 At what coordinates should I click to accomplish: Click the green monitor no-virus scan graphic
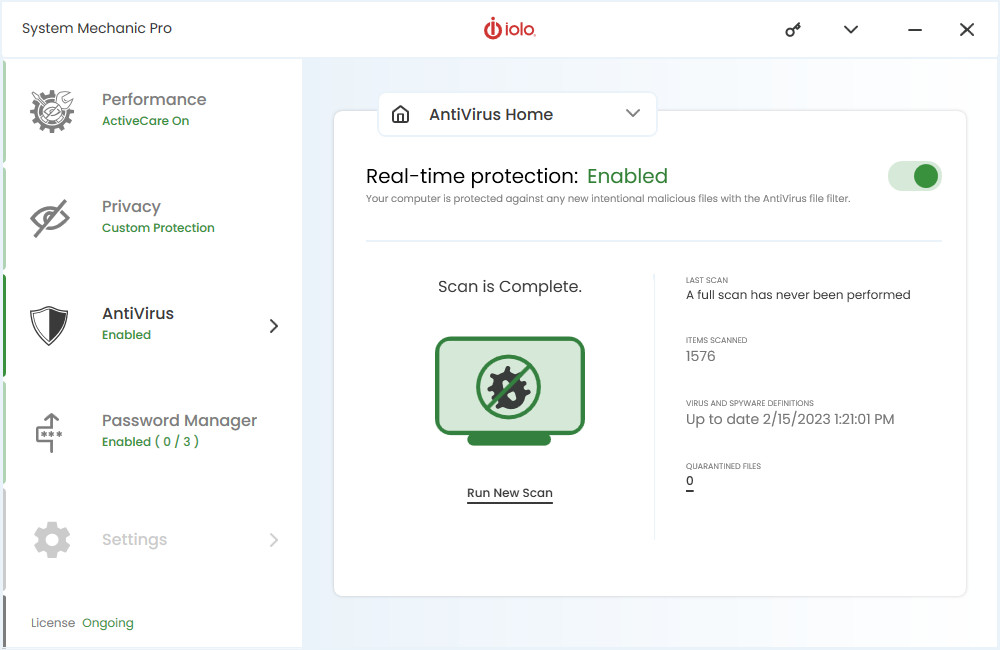coord(510,391)
